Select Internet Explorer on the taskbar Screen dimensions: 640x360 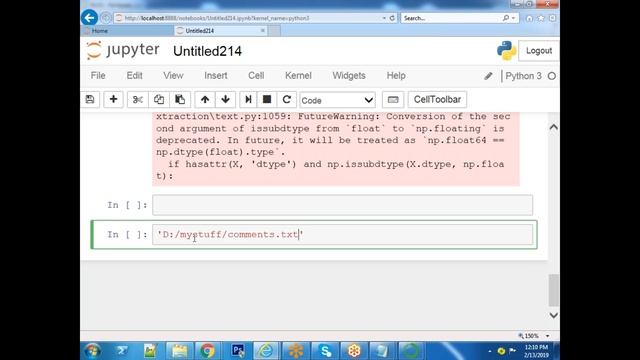(267, 351)
